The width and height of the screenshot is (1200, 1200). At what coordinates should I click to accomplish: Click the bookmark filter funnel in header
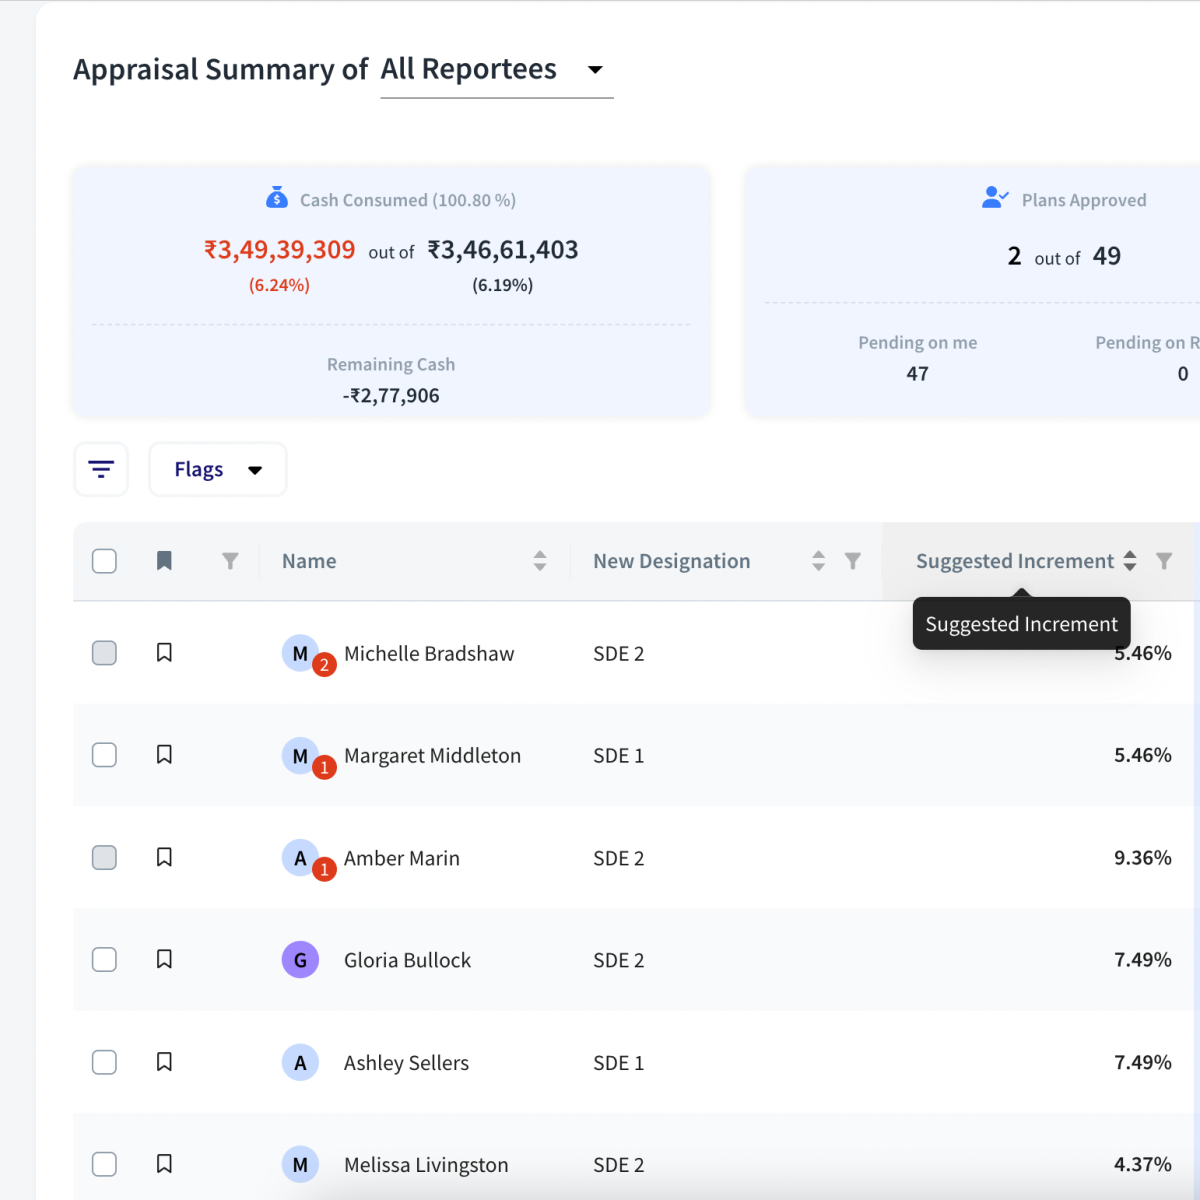point(230,561)
